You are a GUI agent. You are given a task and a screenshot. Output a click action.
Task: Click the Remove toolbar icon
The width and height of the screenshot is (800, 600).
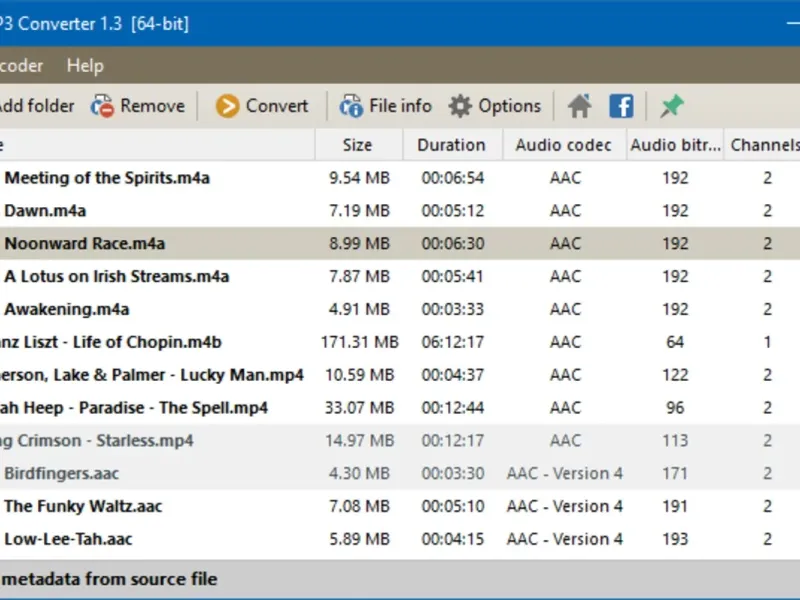(102, 106)
